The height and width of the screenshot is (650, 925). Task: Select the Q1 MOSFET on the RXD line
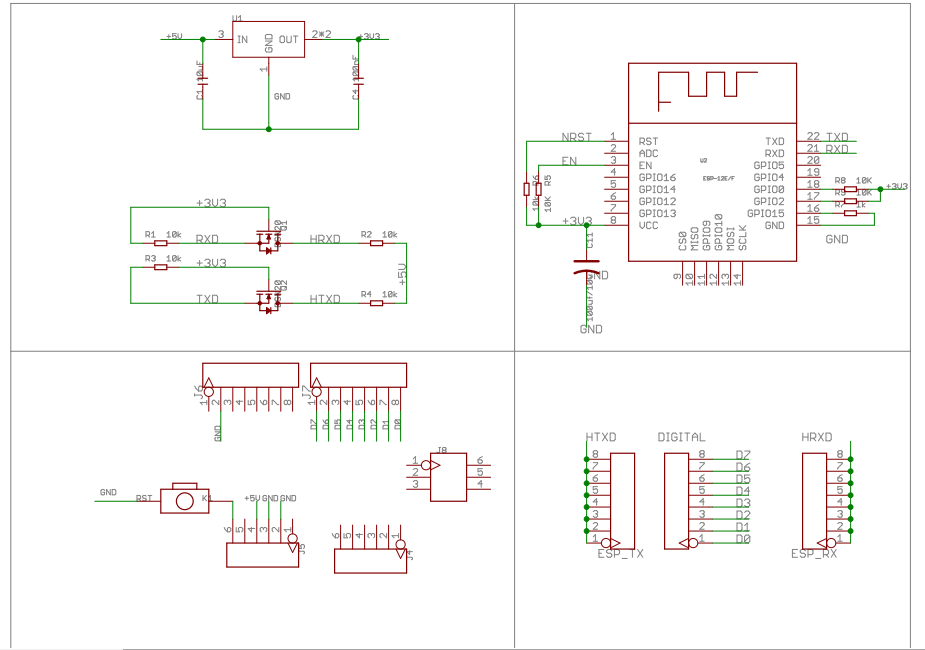click(267, 239)
